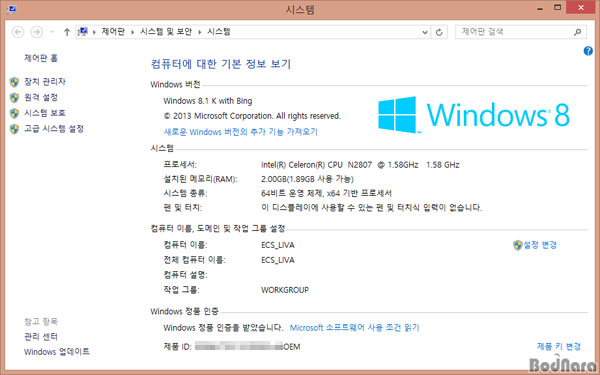This screenshot has height=375, width=600.
Task: Click the shield icon beside 장치 관리자
Action: [x=15, y=82]
